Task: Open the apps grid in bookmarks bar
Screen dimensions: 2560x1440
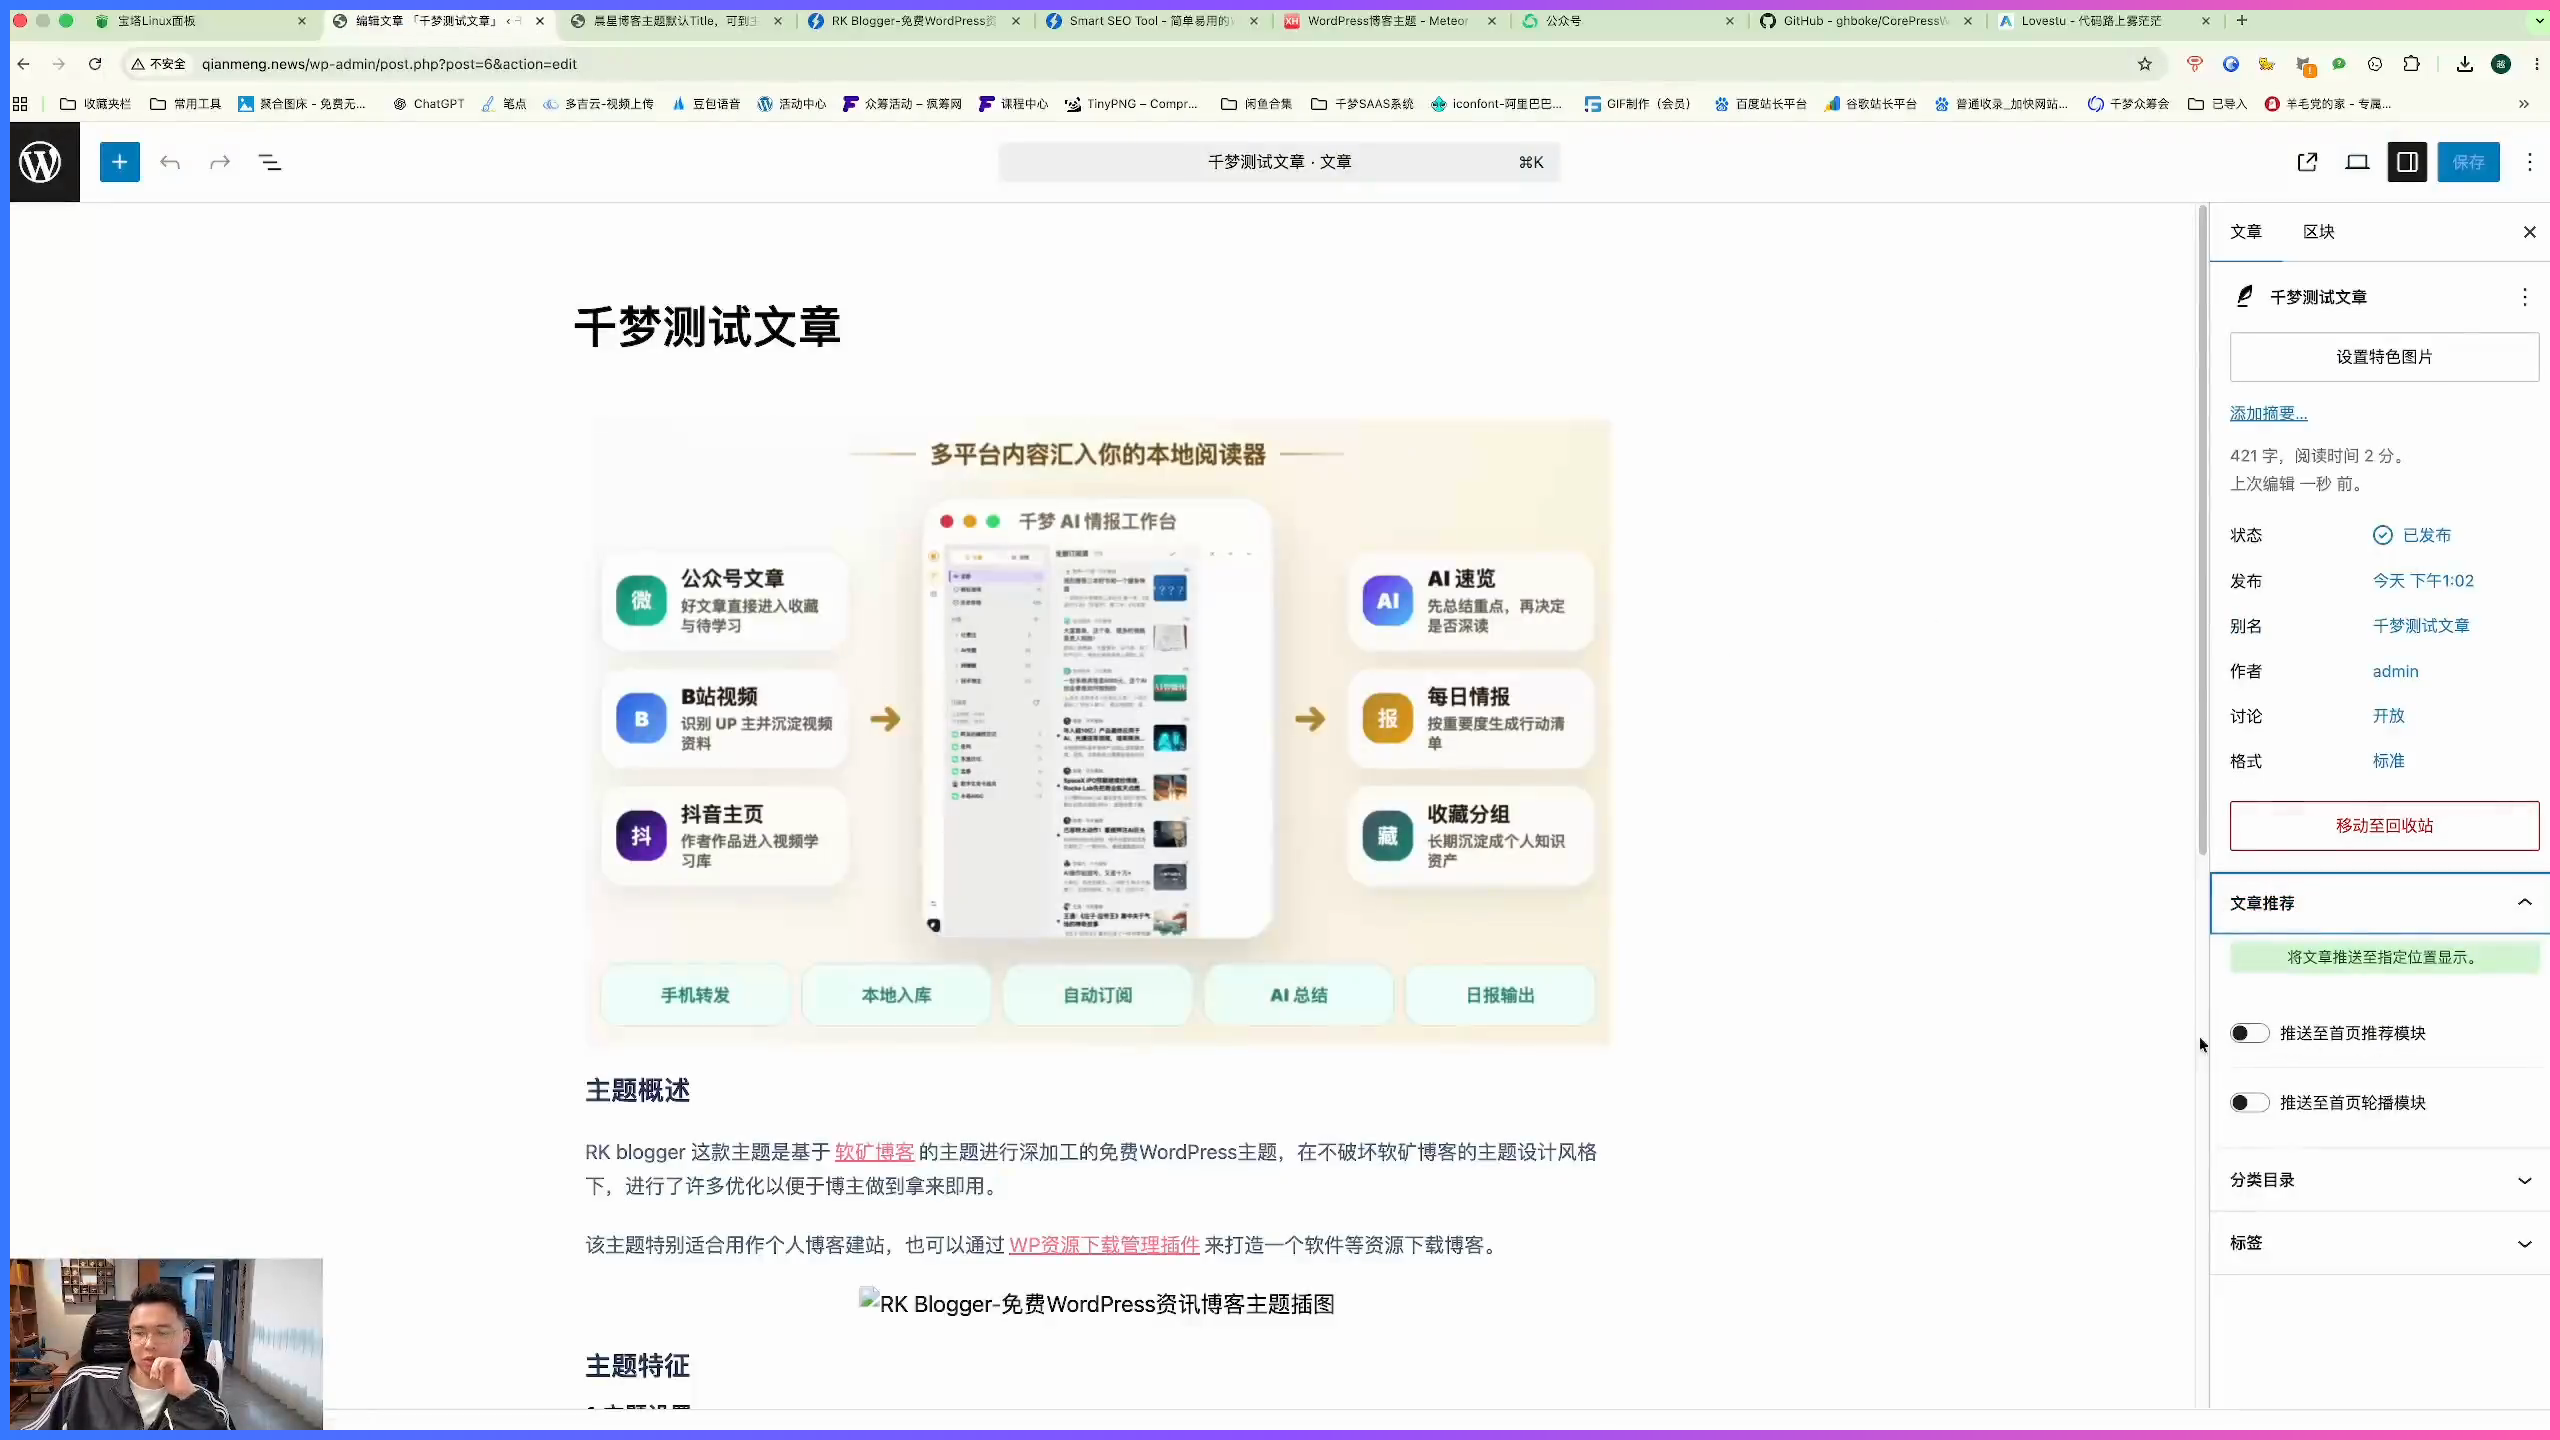Action: coord(20,104)
